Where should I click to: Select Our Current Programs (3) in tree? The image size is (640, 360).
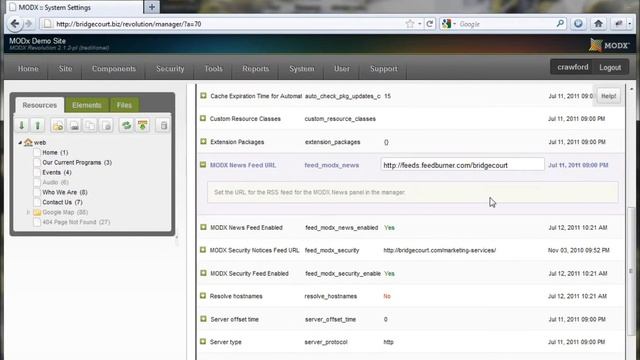77,162
